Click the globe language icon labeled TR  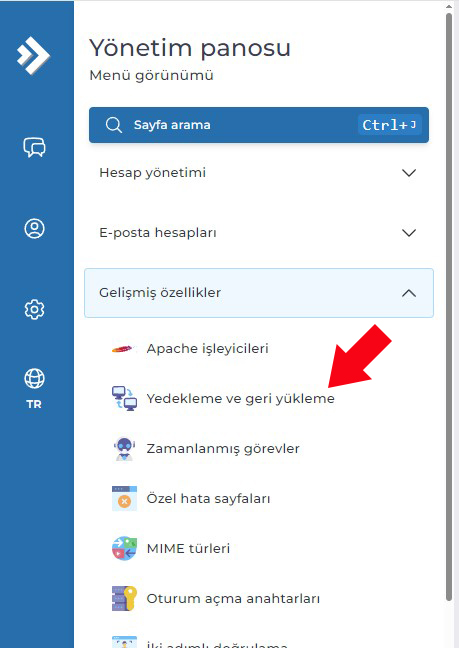tap(34, 388)
